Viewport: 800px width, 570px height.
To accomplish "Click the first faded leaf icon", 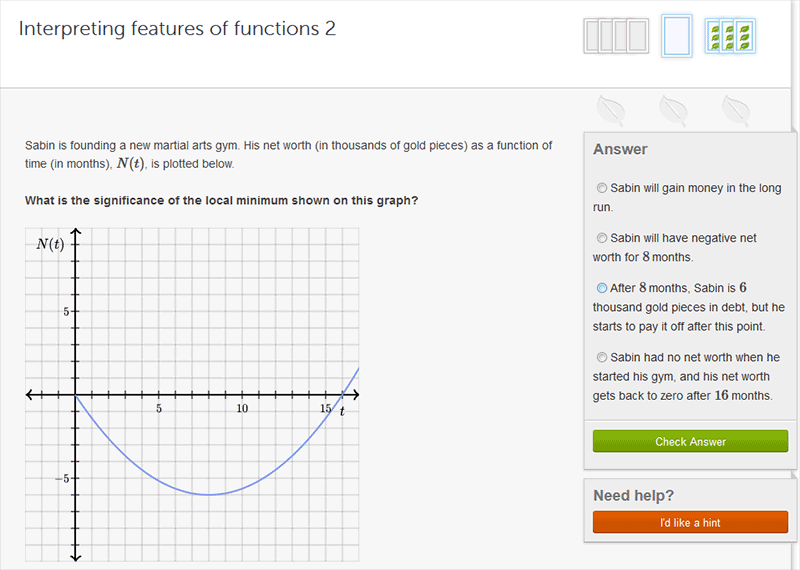I will (x=610, y=108).
